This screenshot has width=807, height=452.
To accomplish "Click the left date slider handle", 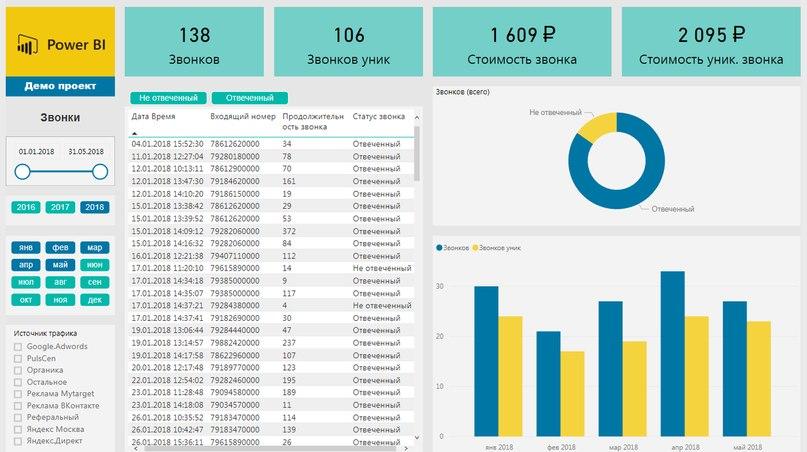I will 23,171.
